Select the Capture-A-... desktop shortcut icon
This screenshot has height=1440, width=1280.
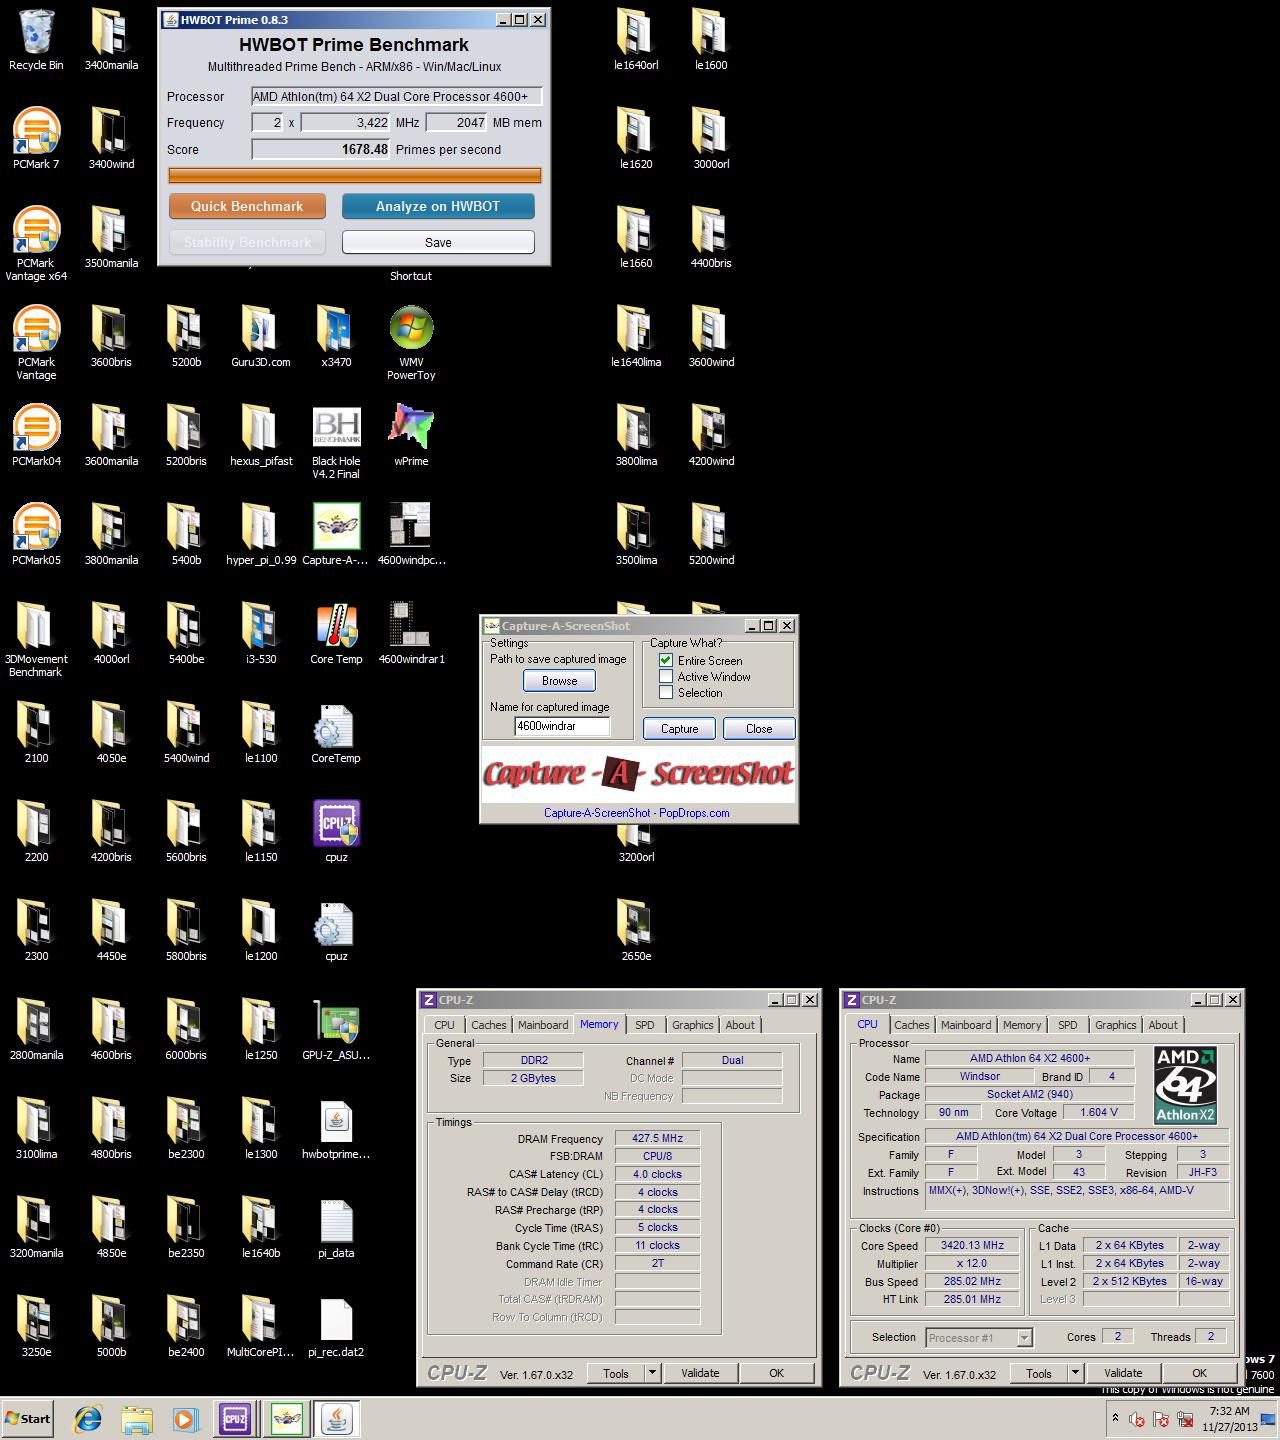point(336,528)
